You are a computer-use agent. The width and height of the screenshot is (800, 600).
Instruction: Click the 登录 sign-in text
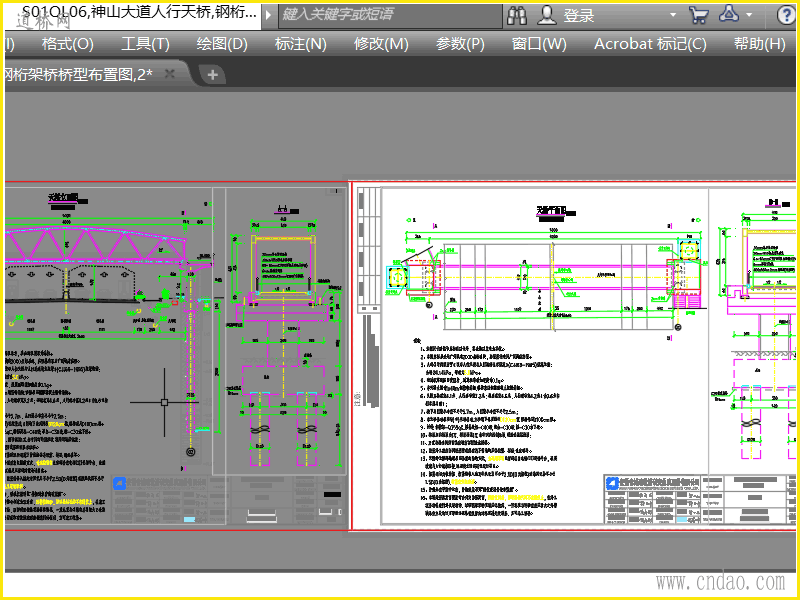pyautogui.click(x=579, y=15)
